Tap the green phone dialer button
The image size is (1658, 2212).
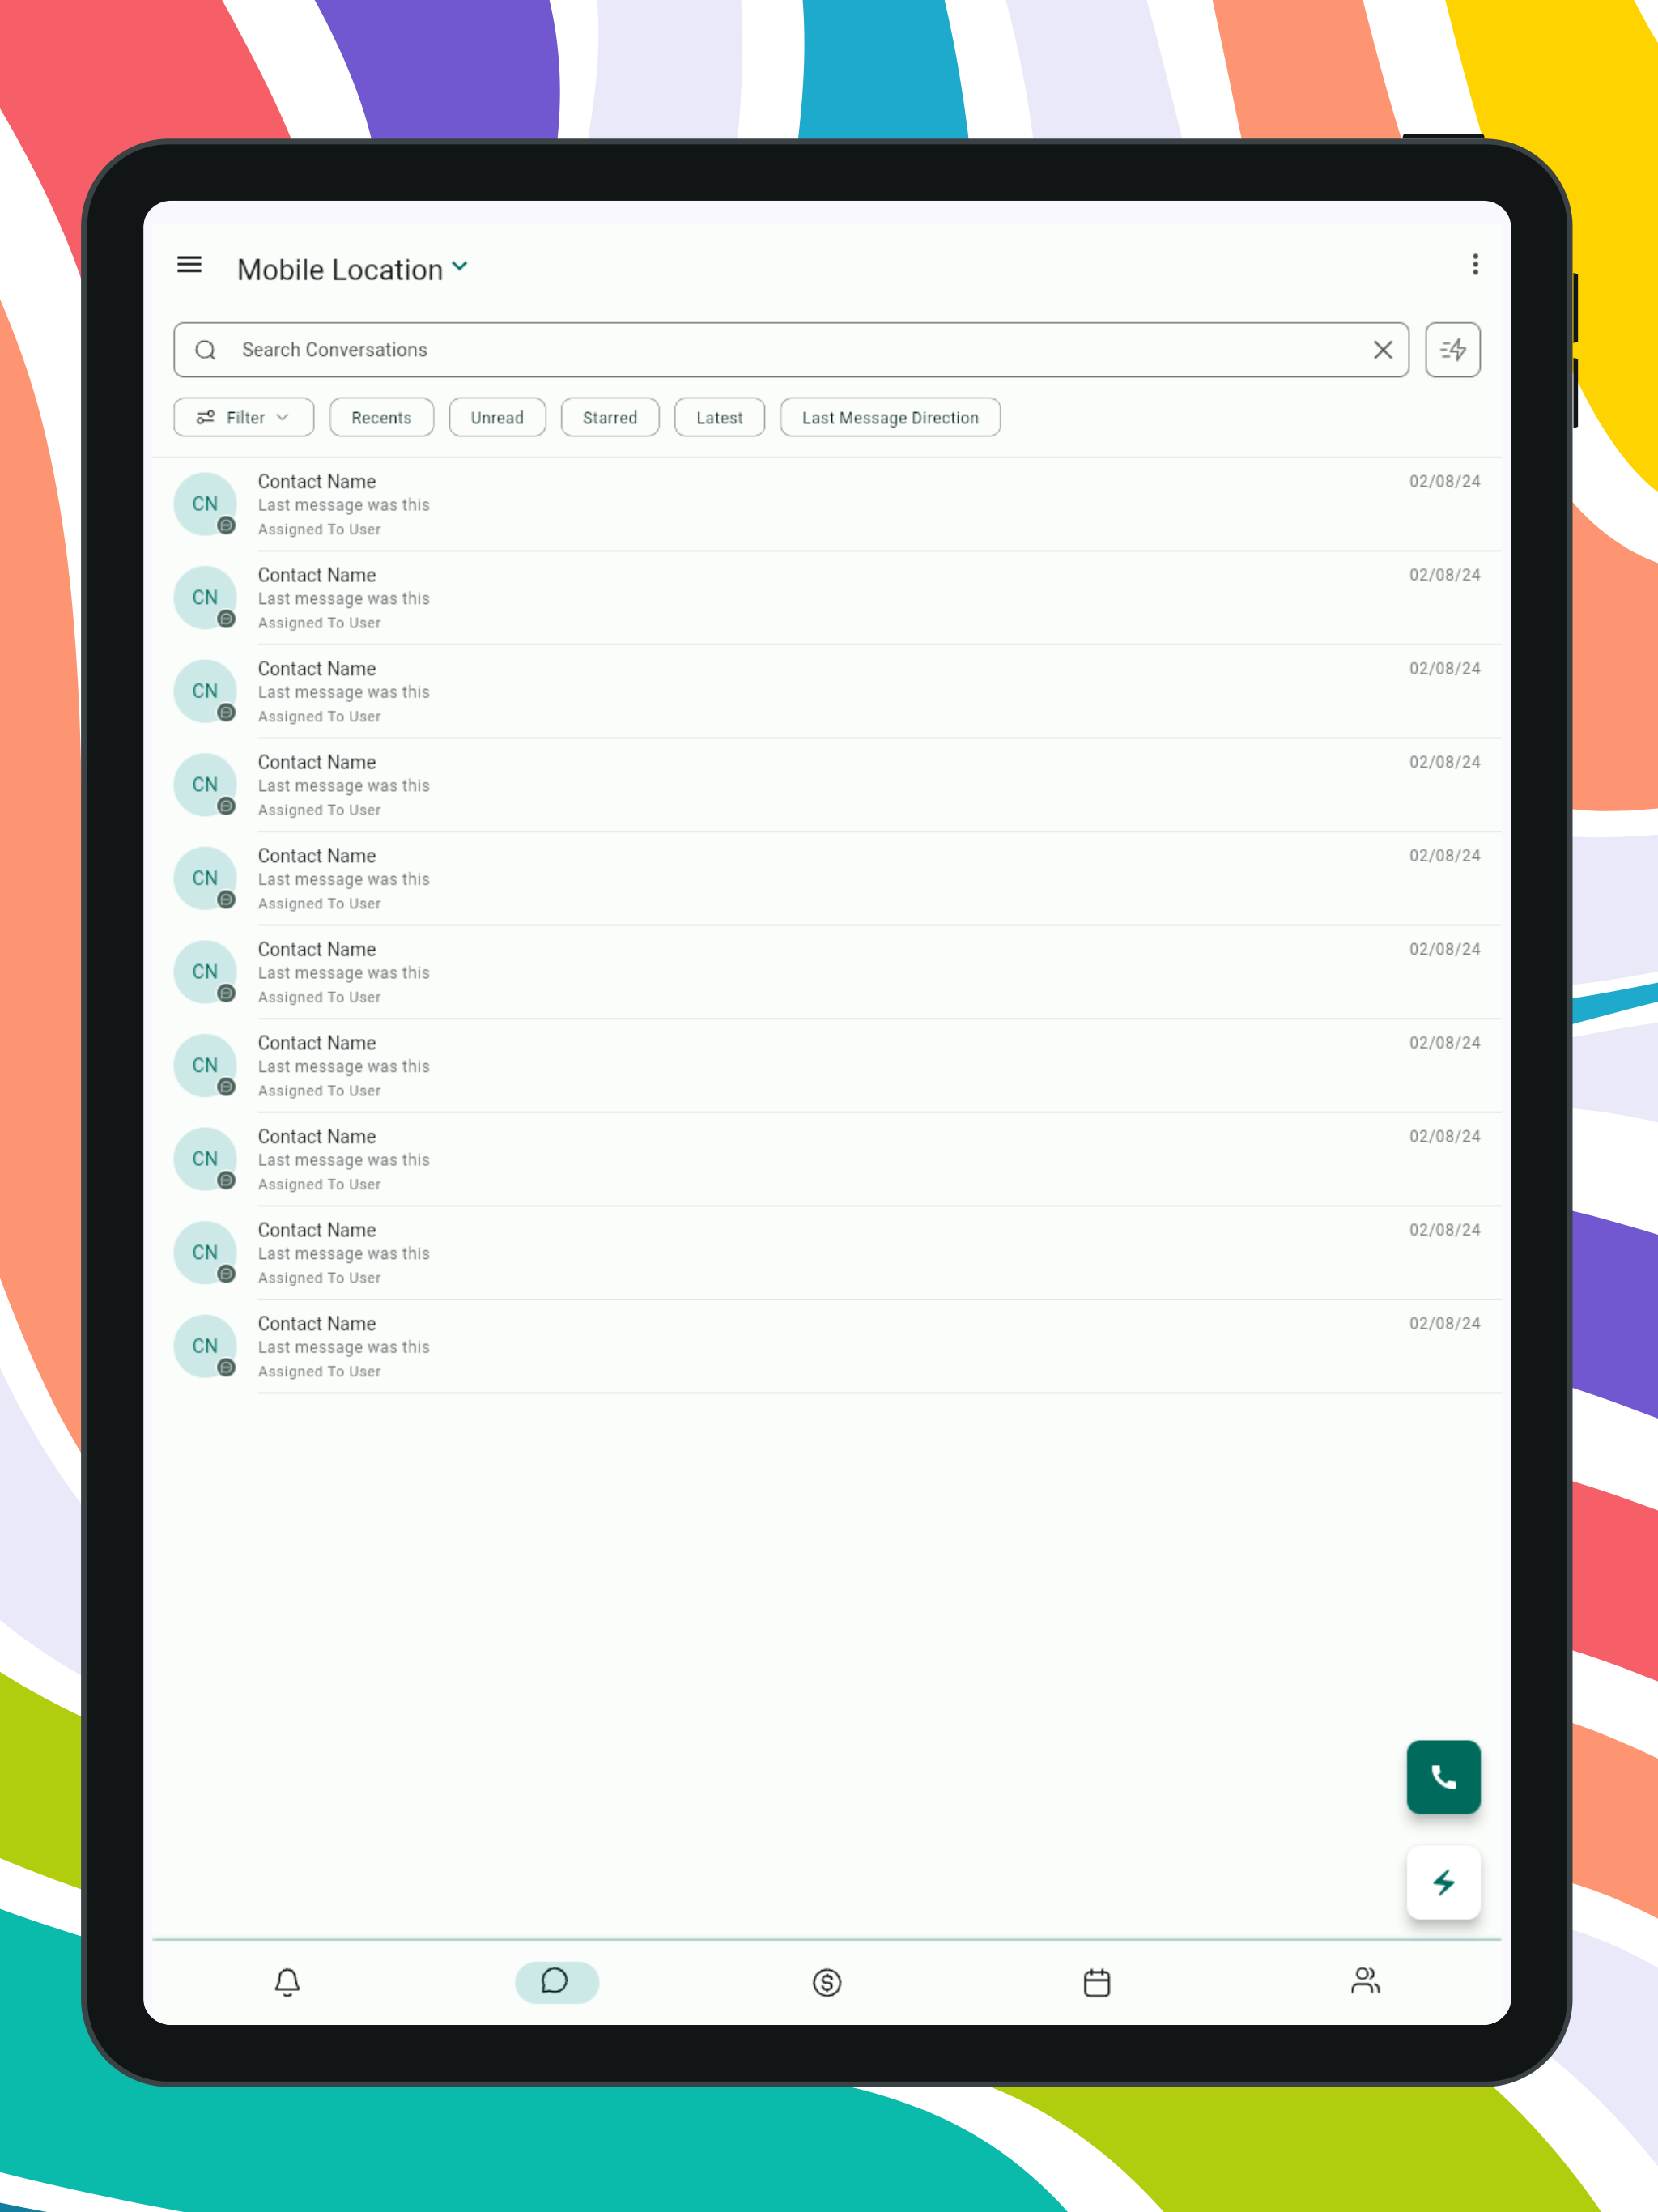pyautogui.click(x=1443, y=1777)
